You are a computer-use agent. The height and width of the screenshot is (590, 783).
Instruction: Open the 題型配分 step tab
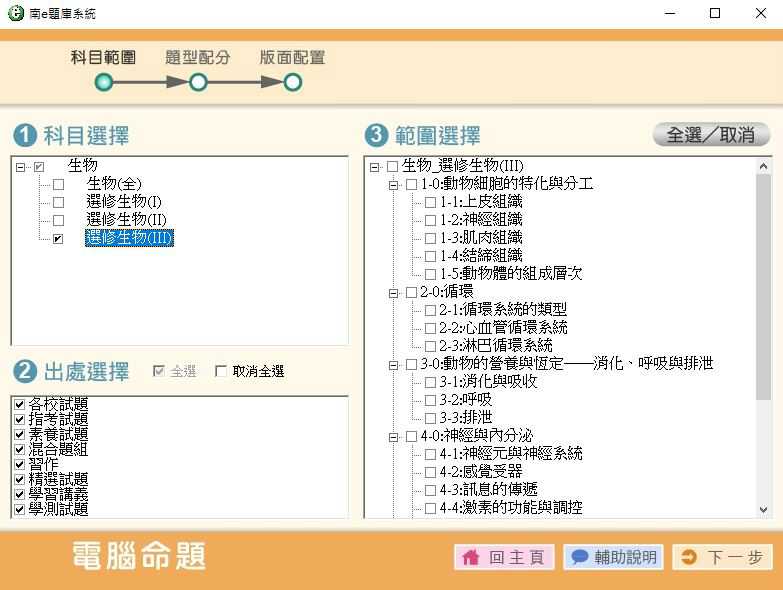(x=198, y=57)
